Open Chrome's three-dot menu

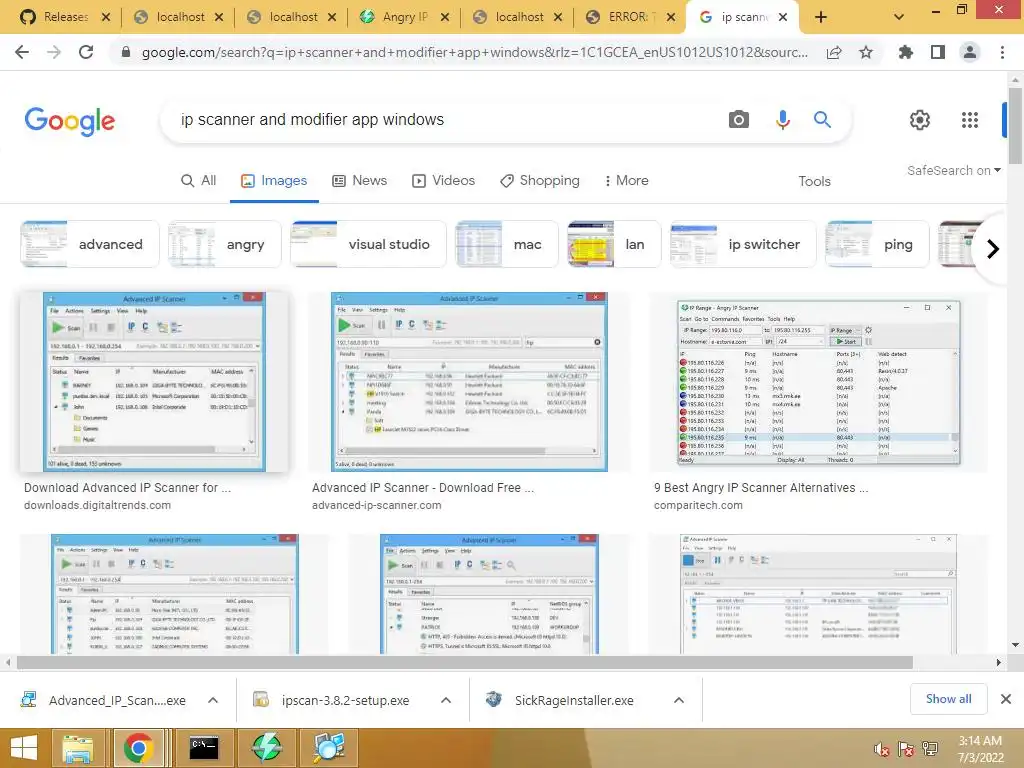(1002, 52)
